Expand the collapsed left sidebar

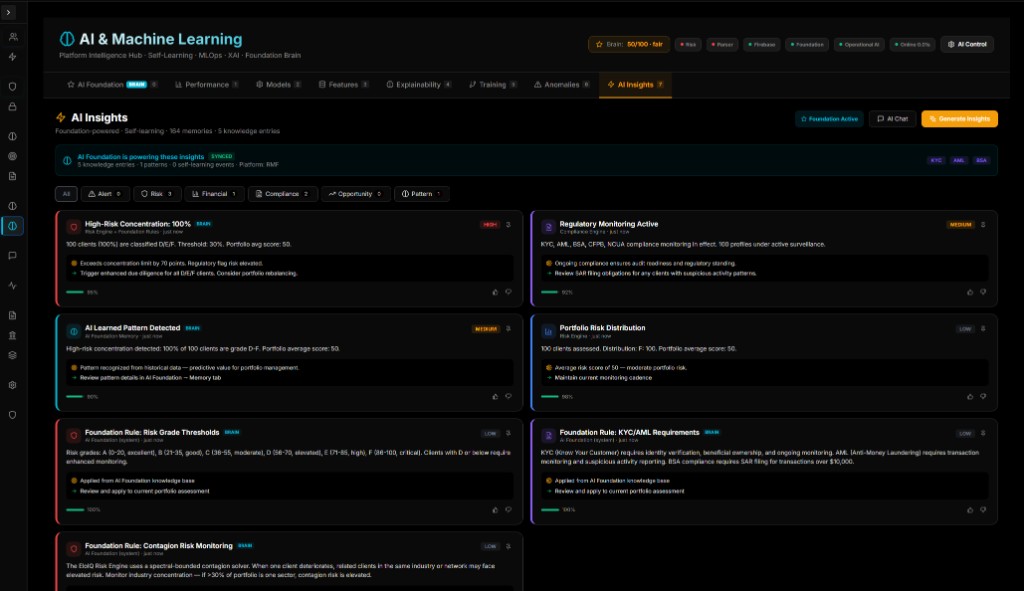(x=8, y=11)
